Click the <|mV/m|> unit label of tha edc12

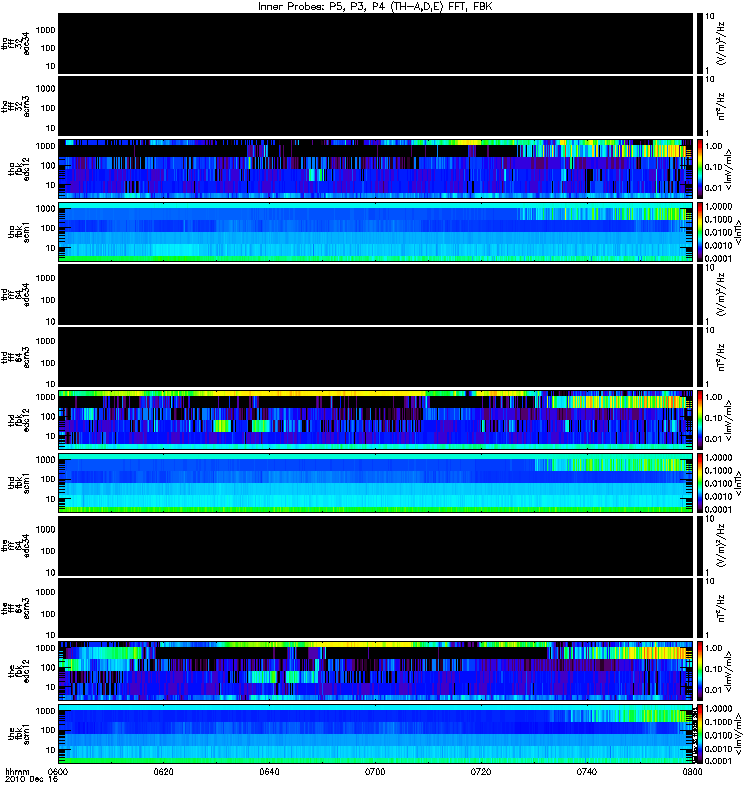(729, 169)
